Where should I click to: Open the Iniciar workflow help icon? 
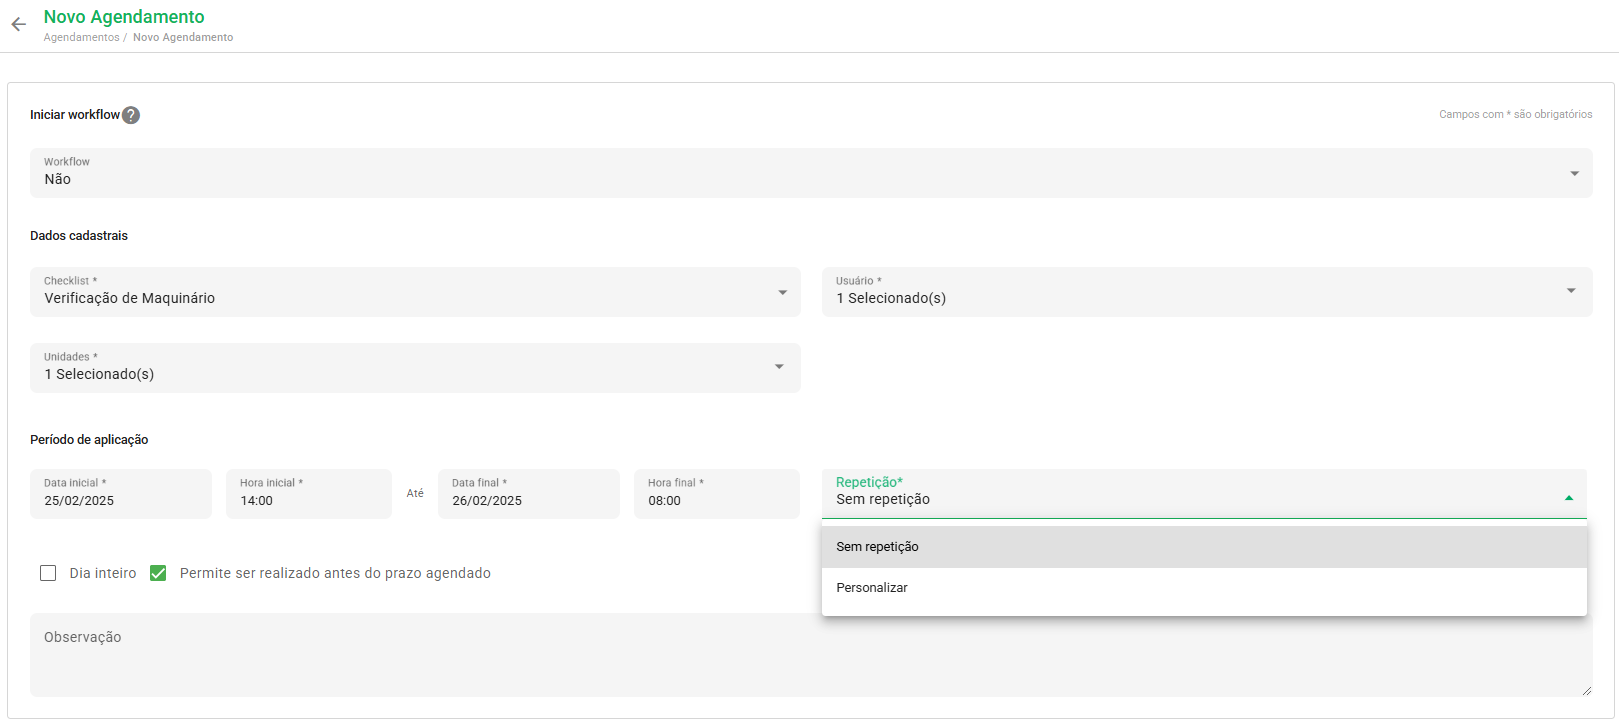[131, 115]
